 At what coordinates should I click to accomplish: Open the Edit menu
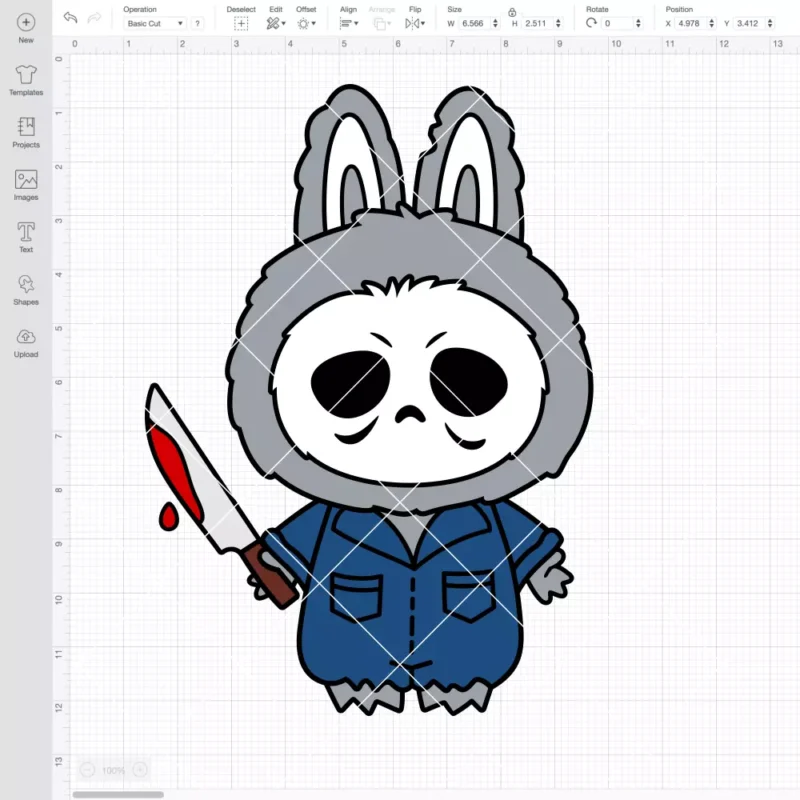coord(276,23)
